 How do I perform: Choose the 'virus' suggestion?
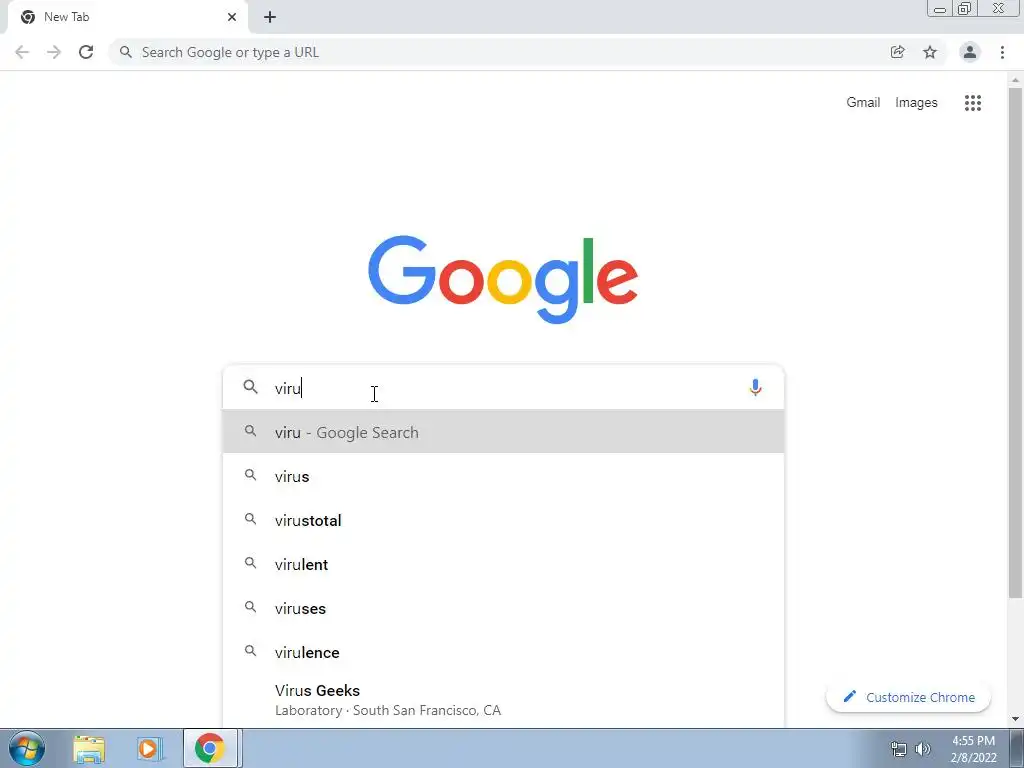(503, 476)
